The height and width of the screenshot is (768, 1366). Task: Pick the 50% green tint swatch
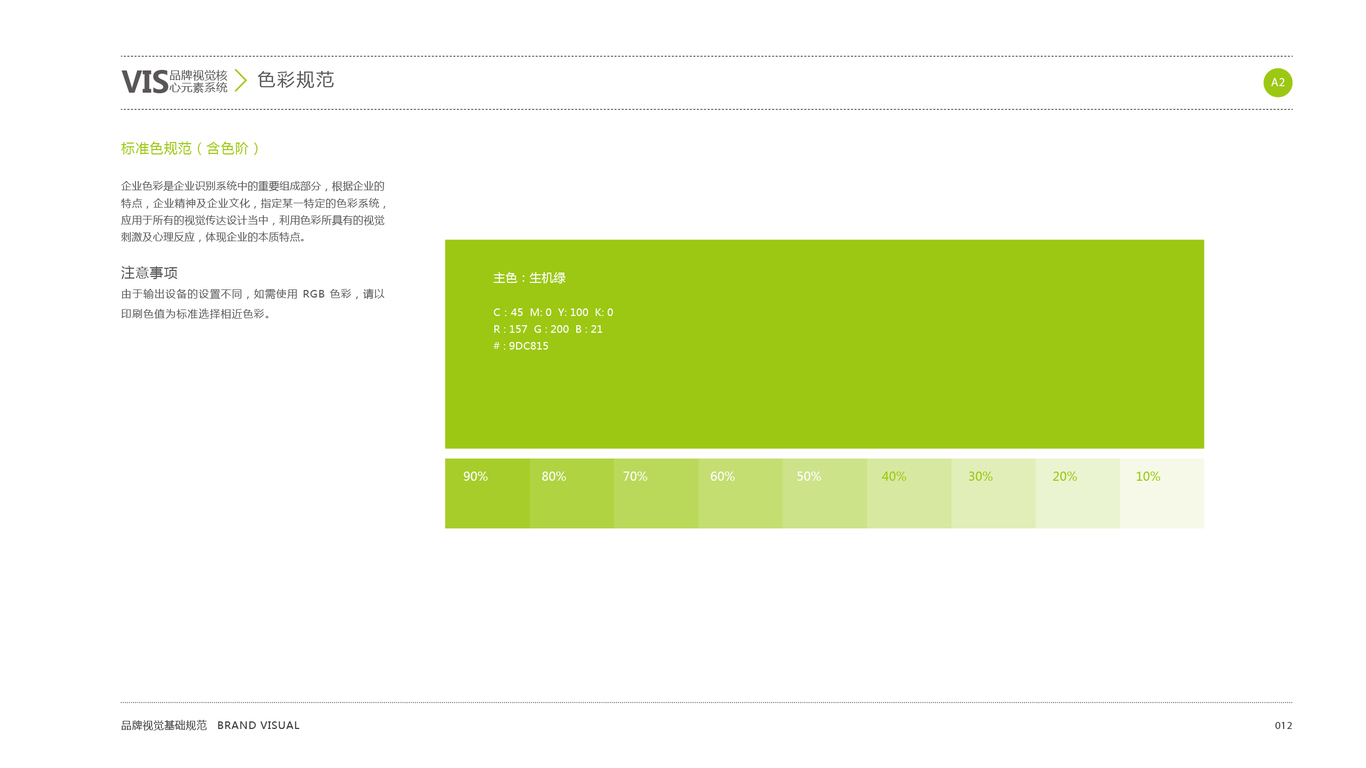(825, 493)
